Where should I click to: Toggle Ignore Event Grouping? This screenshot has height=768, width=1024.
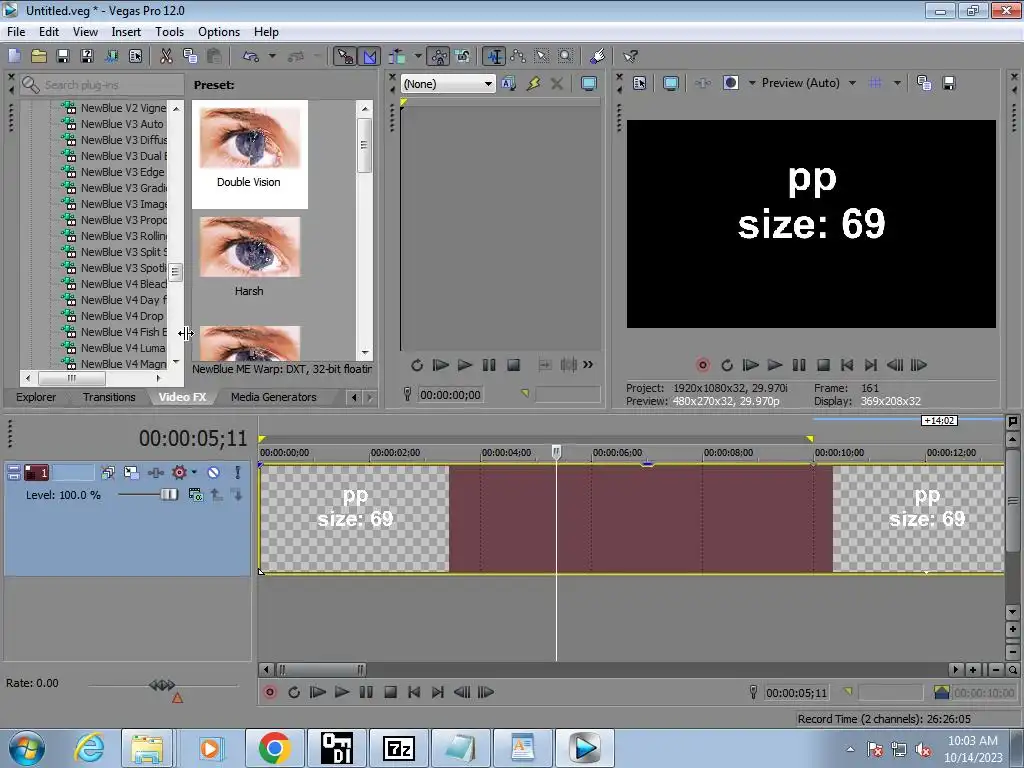[462, 56]
